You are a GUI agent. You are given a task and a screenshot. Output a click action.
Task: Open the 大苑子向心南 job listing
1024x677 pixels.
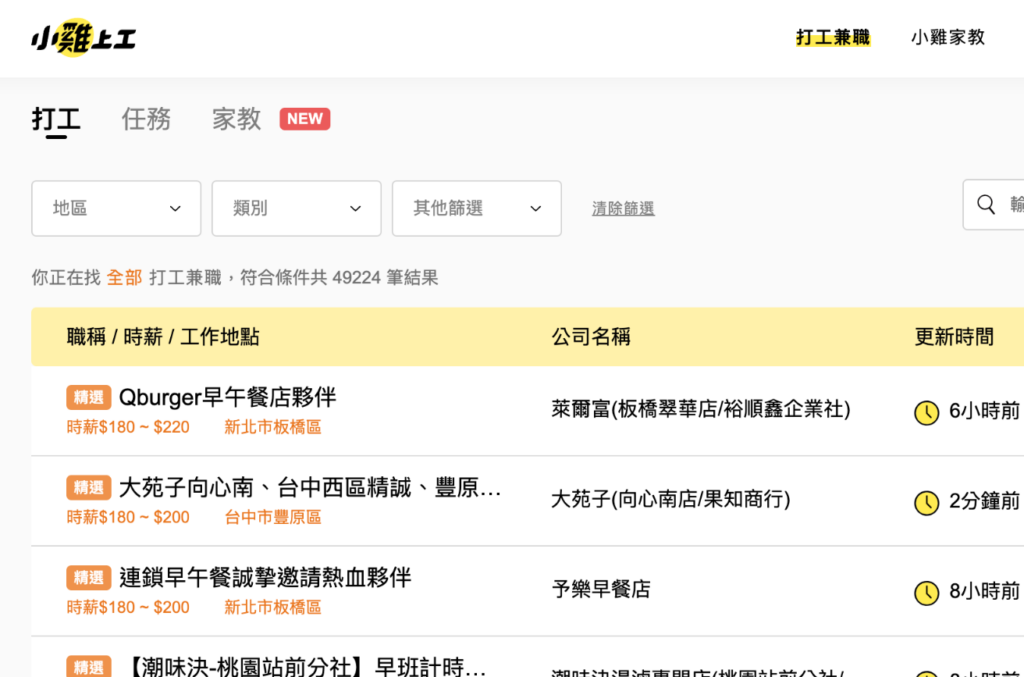(x=310, y=487)
